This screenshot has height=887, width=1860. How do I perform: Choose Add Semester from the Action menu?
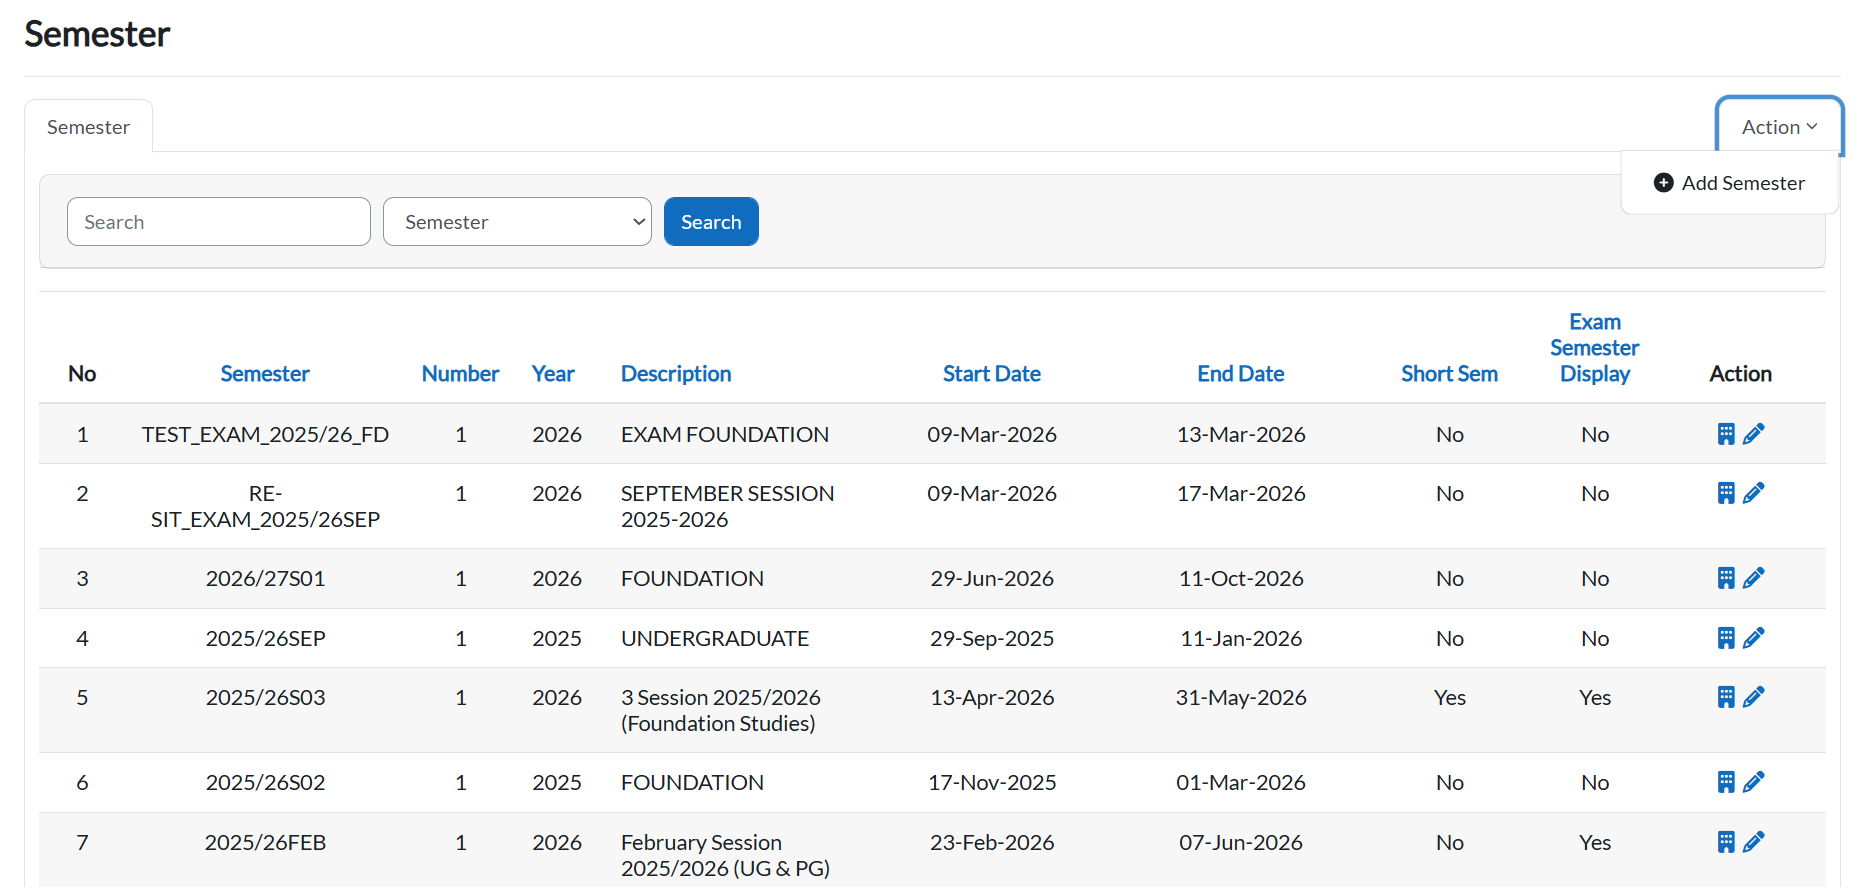(1730, 183)
